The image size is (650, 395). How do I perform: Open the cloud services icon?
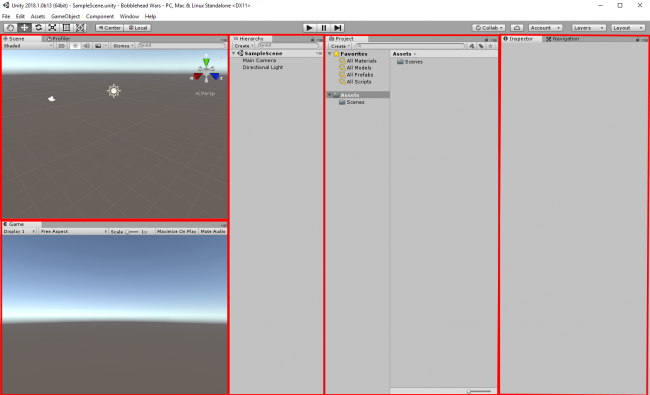(517, 28)
